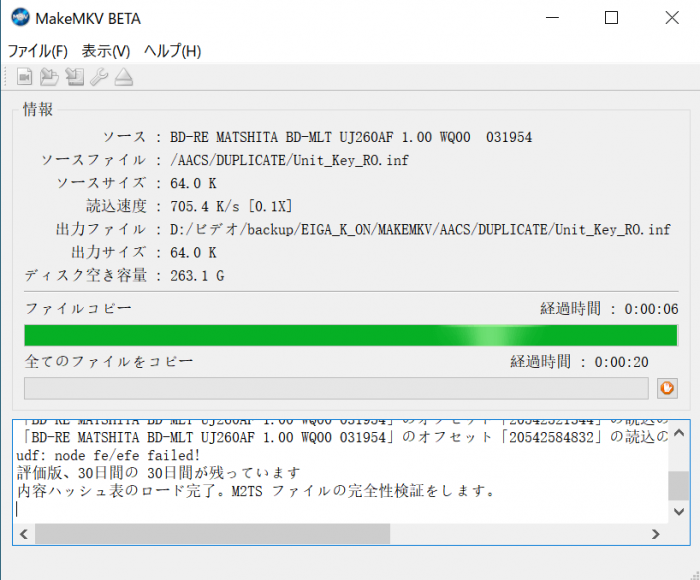This screenshot has height=580, width=700.
Task: Open the ファイル(F) menu
Action: coord(38,51)
